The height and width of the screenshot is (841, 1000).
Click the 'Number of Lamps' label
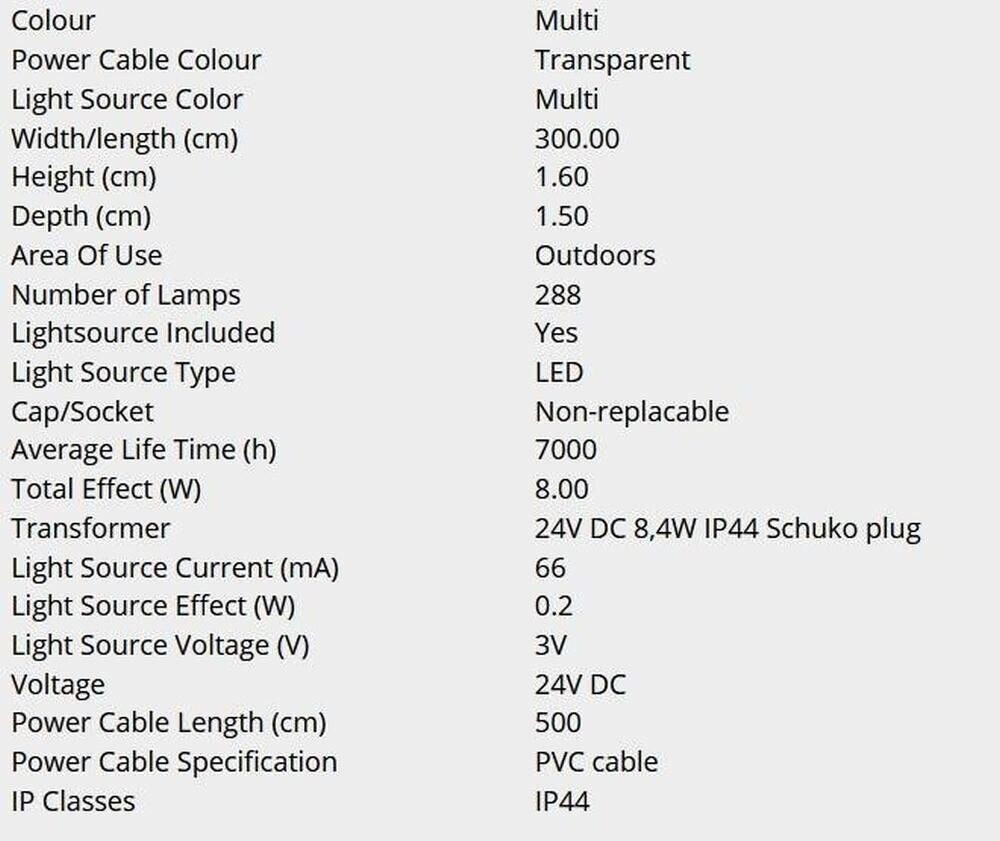[x=126, y=295]
